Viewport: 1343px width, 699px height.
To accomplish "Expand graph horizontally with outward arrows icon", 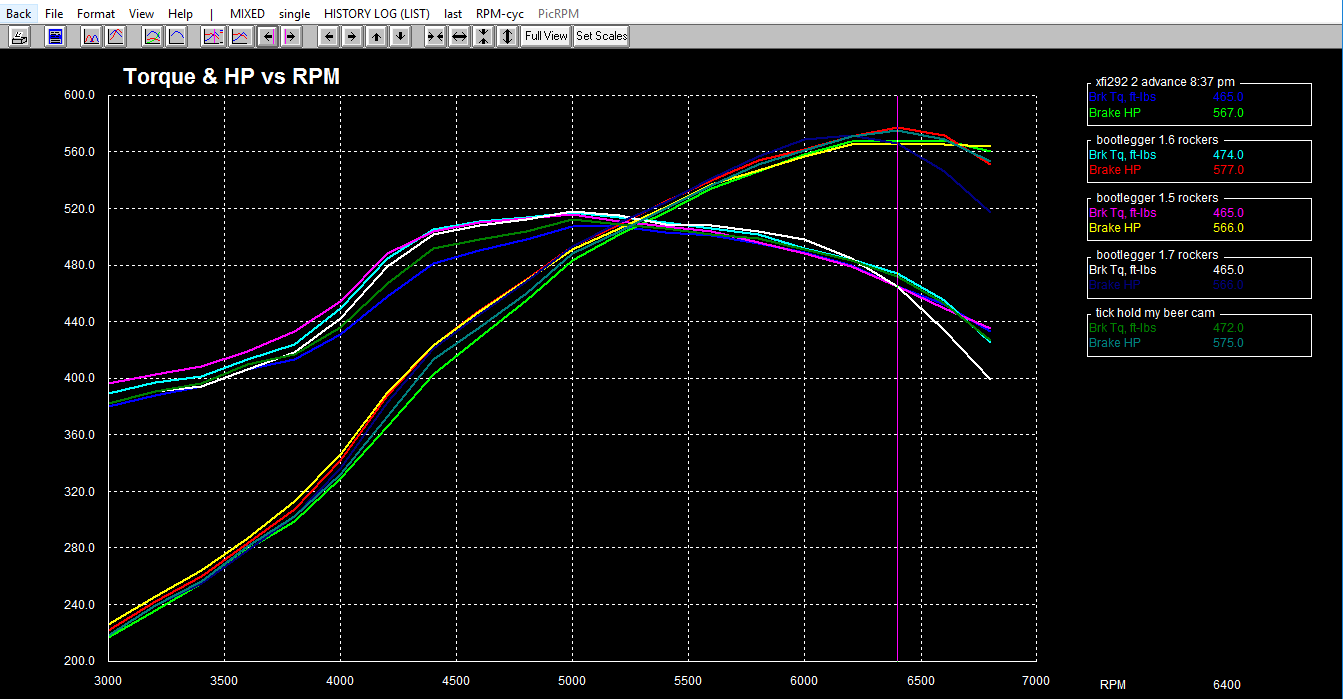I will [x=459, y=36].
